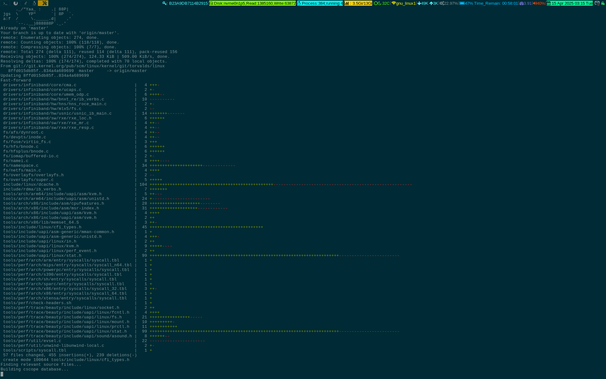The width and height of the screenshot is (606, 379).
Task: Click the "Resolving deltas: 100%" line
Action: 84,61
